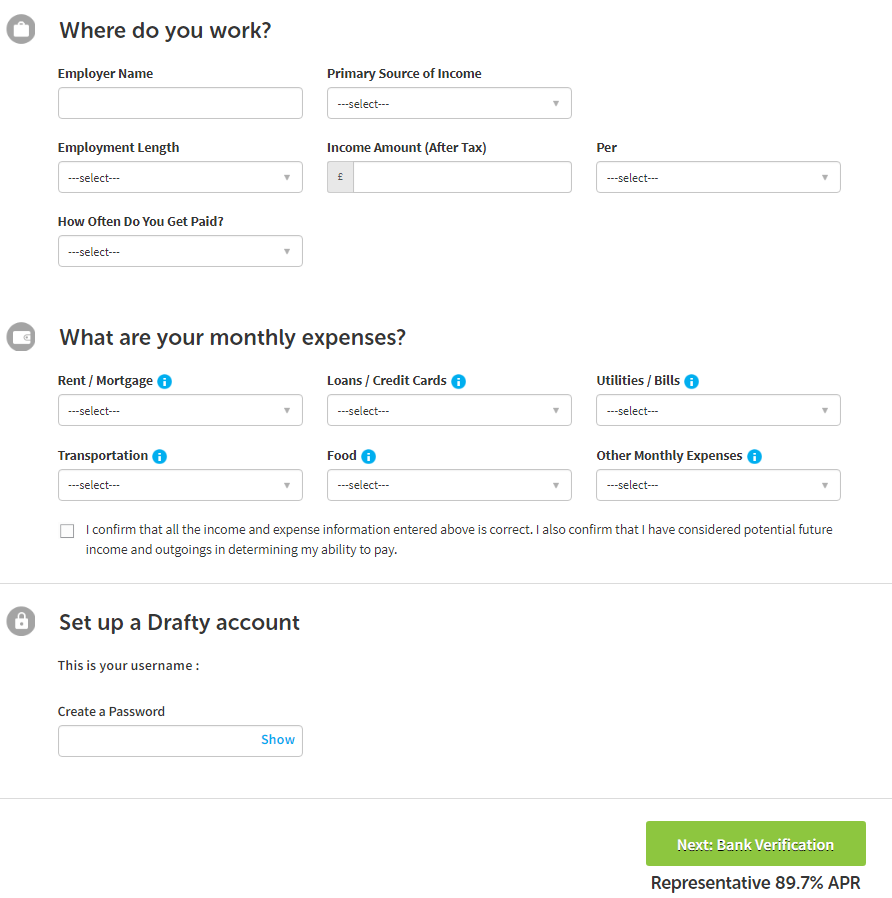Viewport: 892px width, 898px height.
Task: Click the Transportation info icon
Action: pyautogui.click(x=160, y=456)
